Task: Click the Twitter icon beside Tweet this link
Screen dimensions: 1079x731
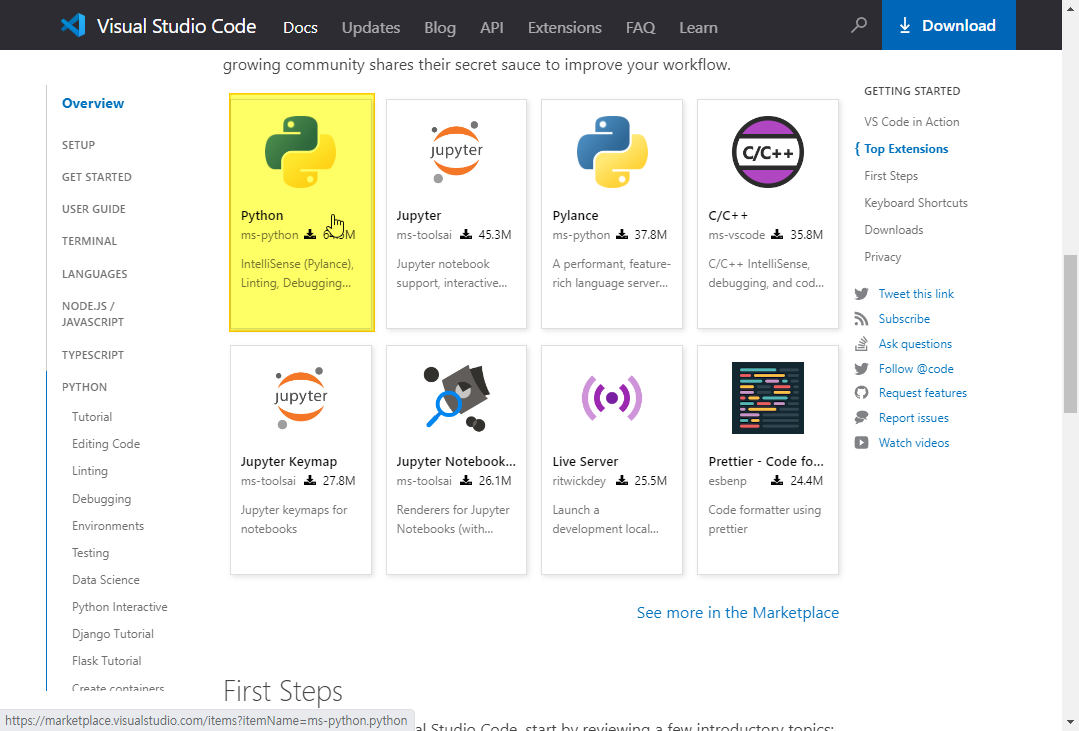Action: (x=862, y=294)
